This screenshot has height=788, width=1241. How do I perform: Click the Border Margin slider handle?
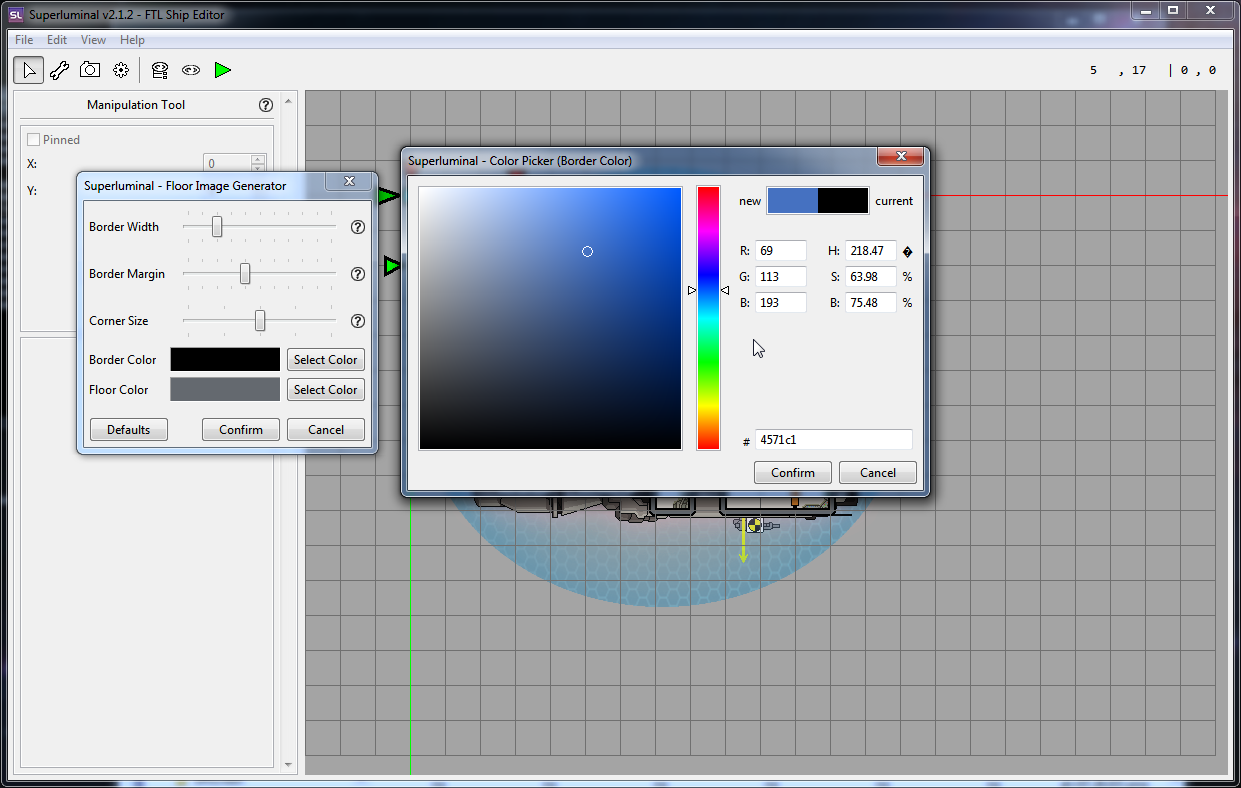[245, 274]
